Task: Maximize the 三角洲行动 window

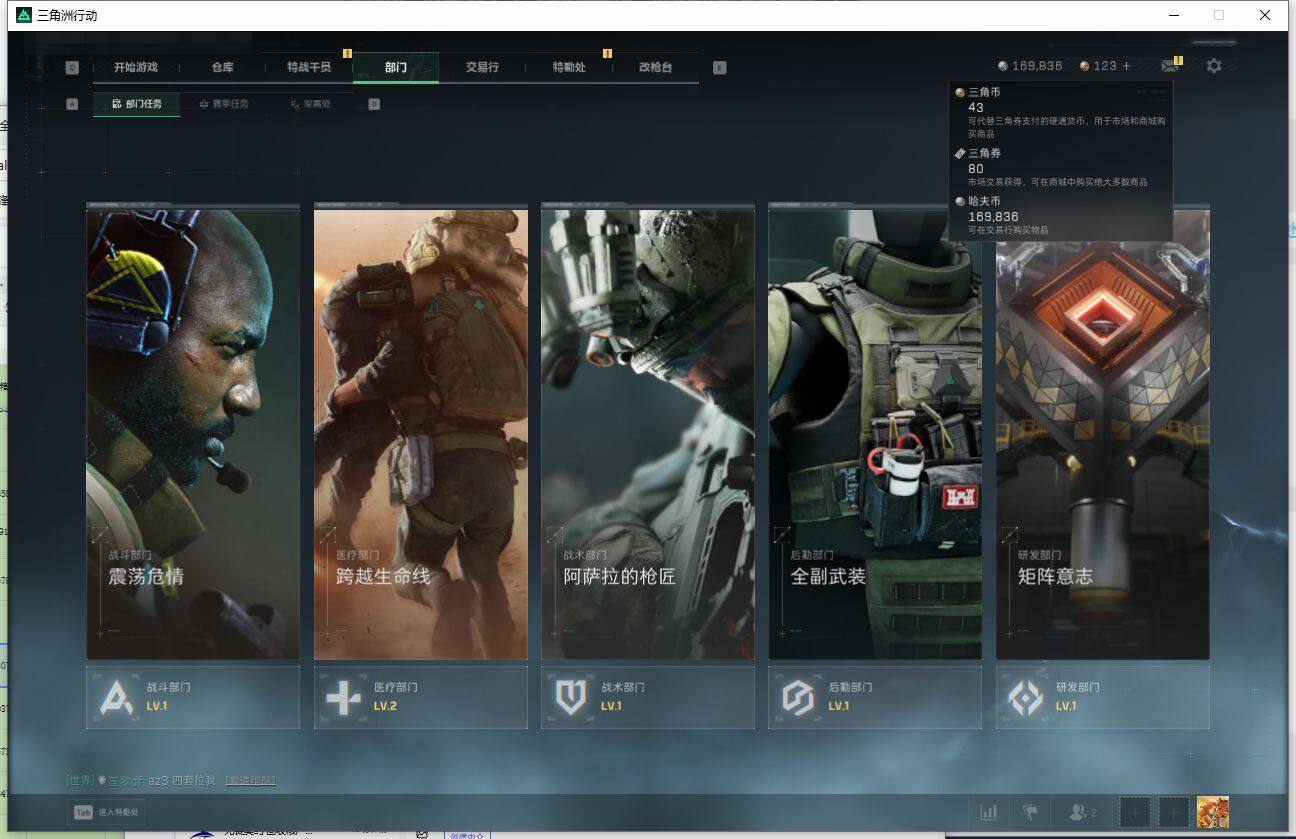Action: [x=1219, y=15]
